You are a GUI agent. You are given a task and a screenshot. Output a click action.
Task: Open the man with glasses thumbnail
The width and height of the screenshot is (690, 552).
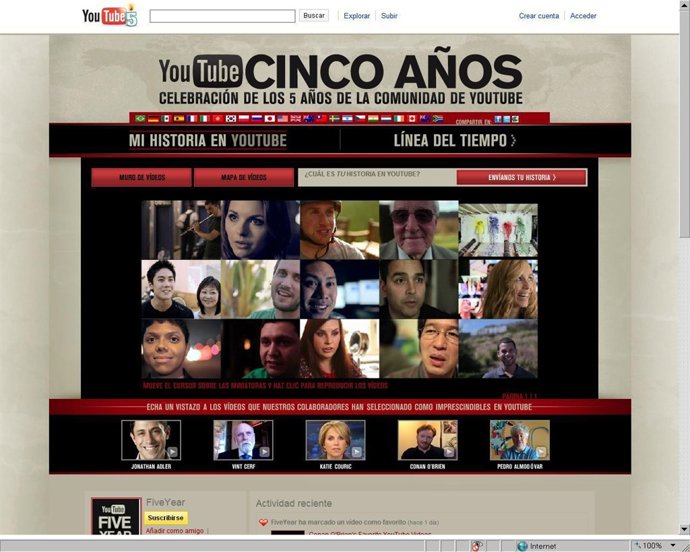[x=418, y=349]
